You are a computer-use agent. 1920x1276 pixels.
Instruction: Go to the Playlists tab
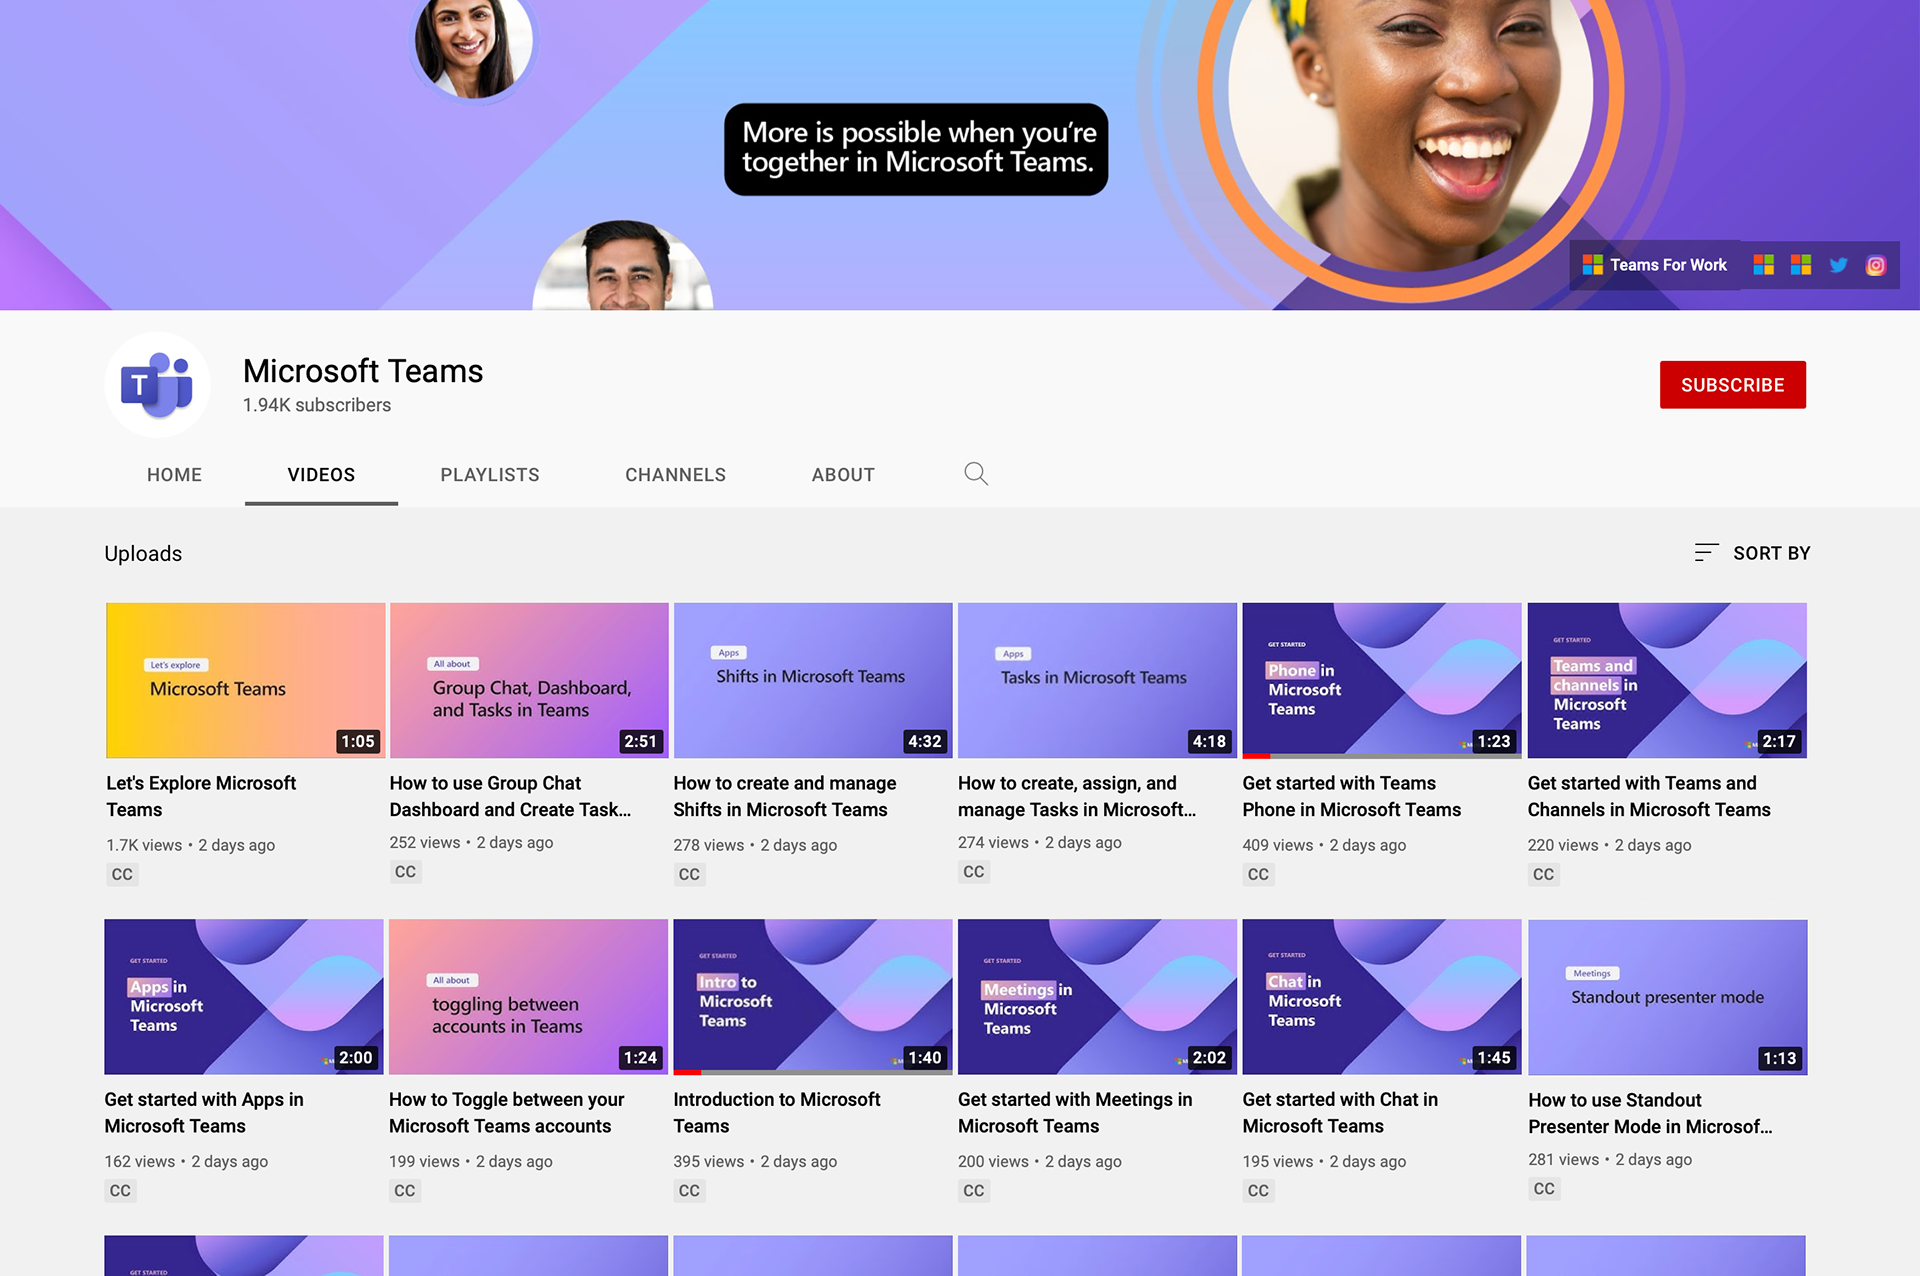click(x=490, y=475)
